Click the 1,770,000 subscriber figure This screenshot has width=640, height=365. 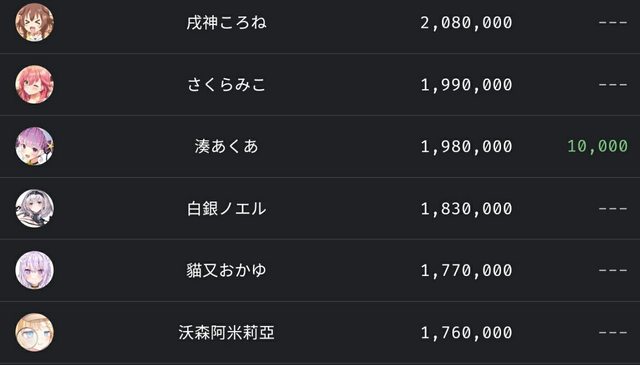[466, 271]
